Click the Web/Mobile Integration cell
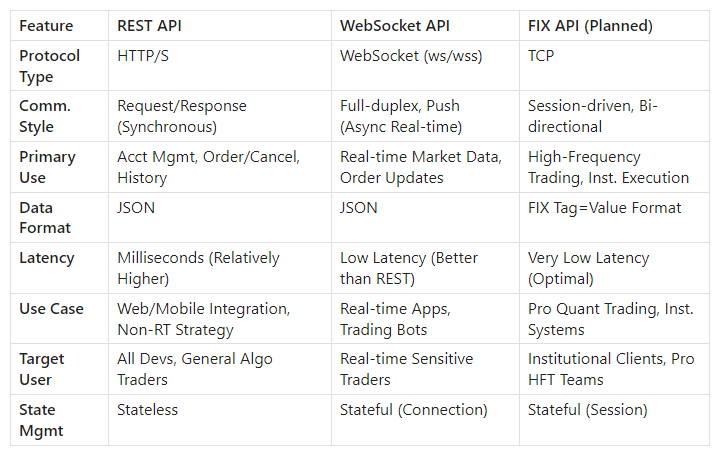 point(220,319)
